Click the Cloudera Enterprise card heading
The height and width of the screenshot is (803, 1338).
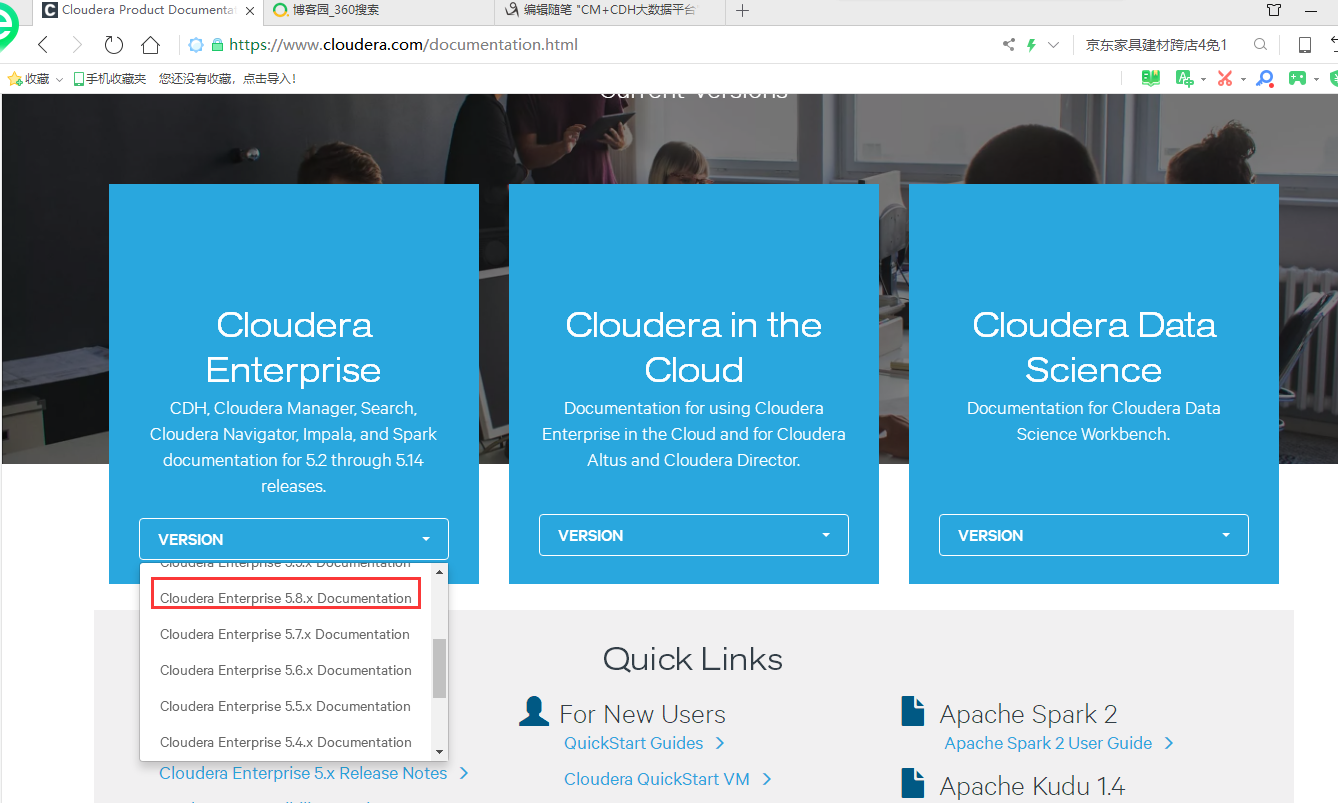pos(294,347)
